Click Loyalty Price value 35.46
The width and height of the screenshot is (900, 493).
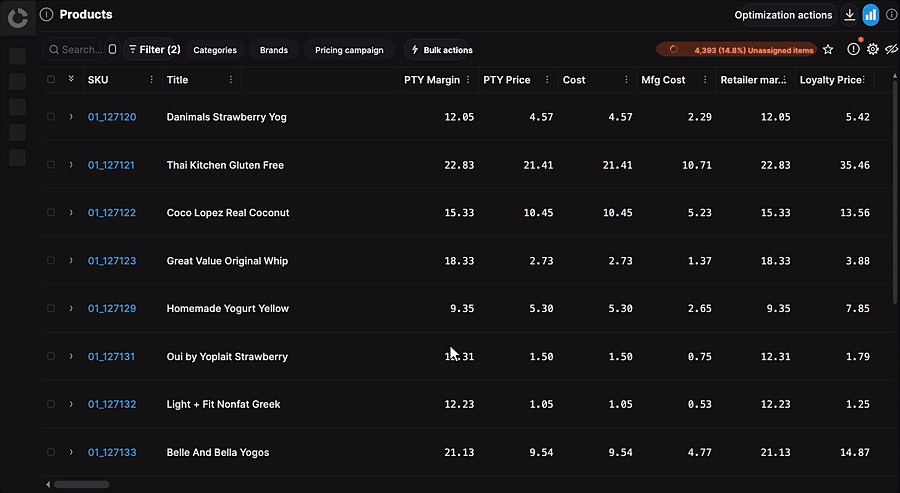(854, 165)
